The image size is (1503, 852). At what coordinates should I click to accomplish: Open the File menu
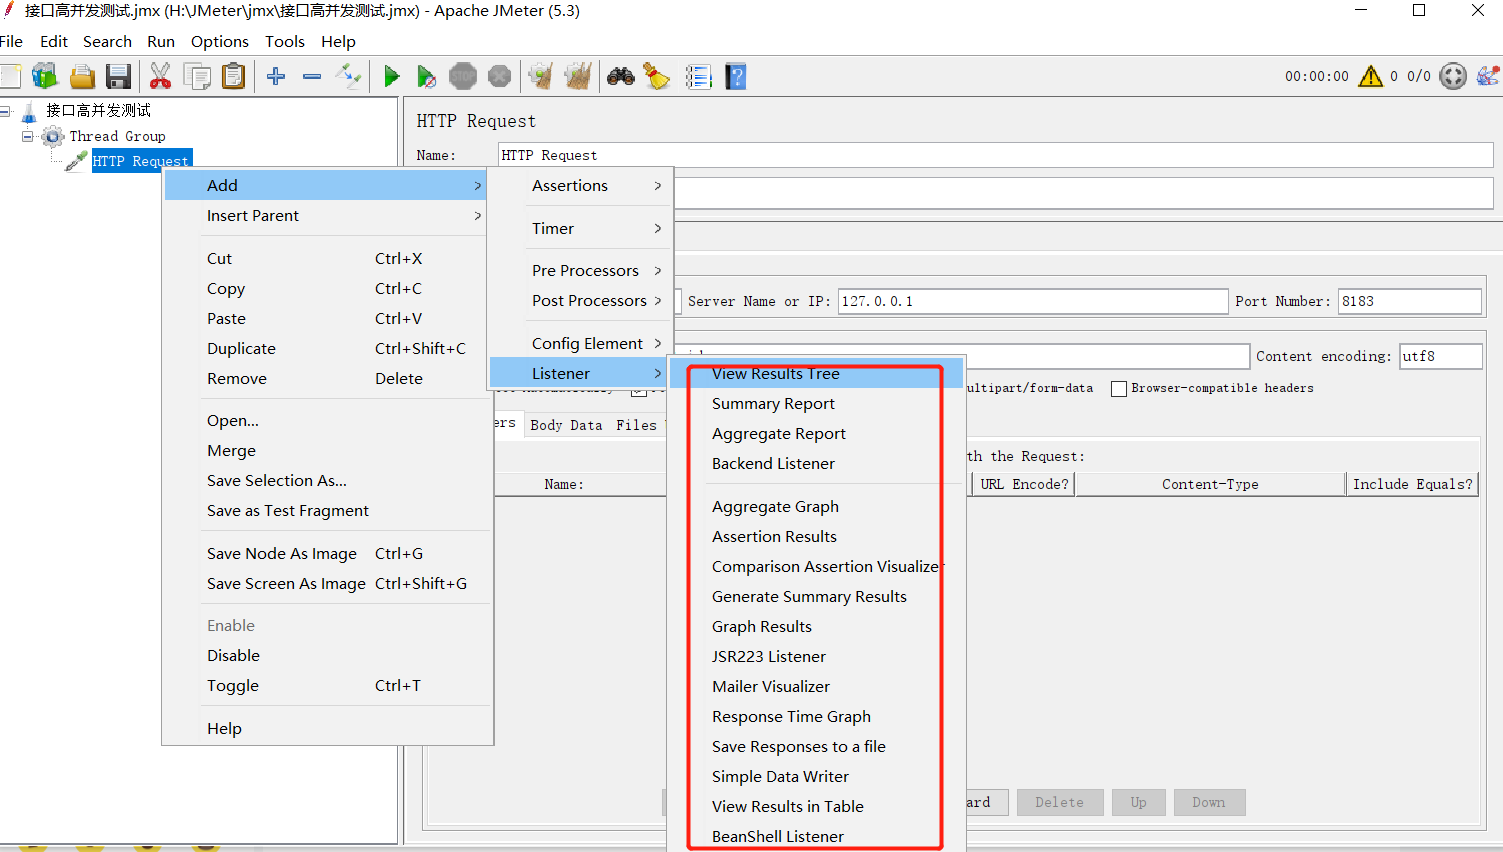coord(11,41)
